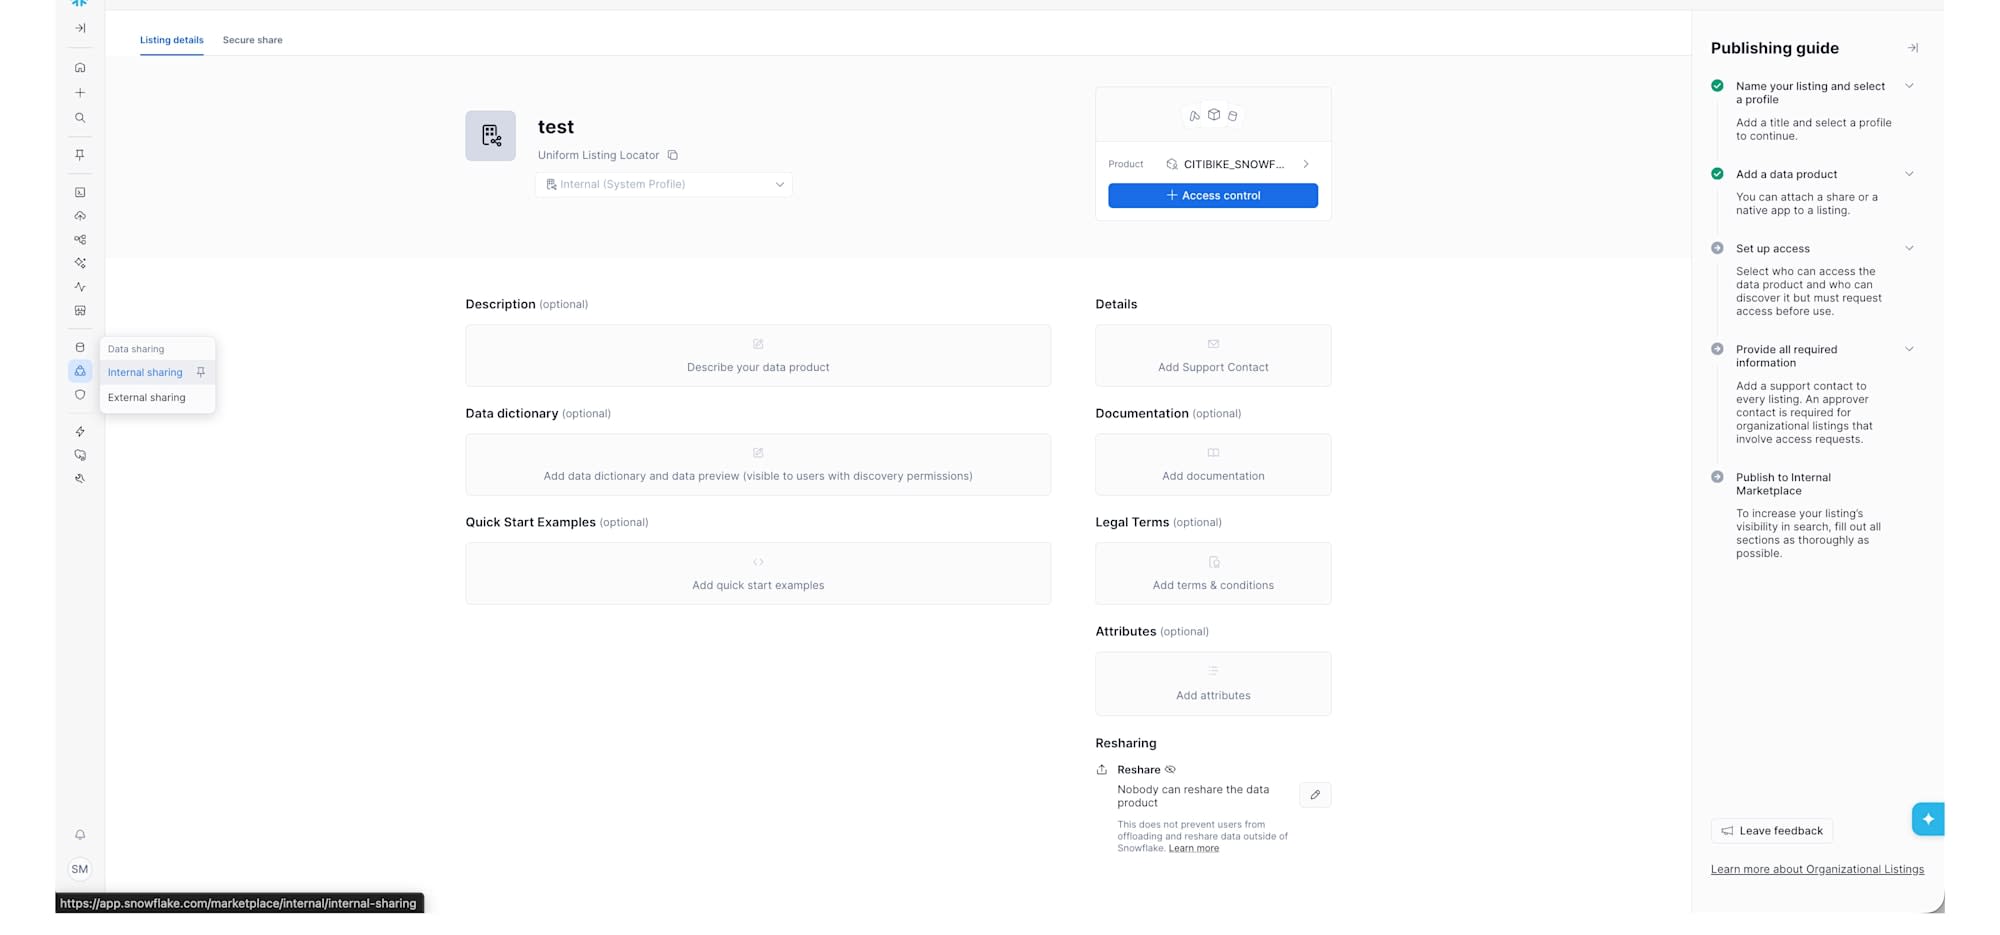Open the Internal (System Profile) dropdown
The image size is (2000, 935).
coord(664,185)
